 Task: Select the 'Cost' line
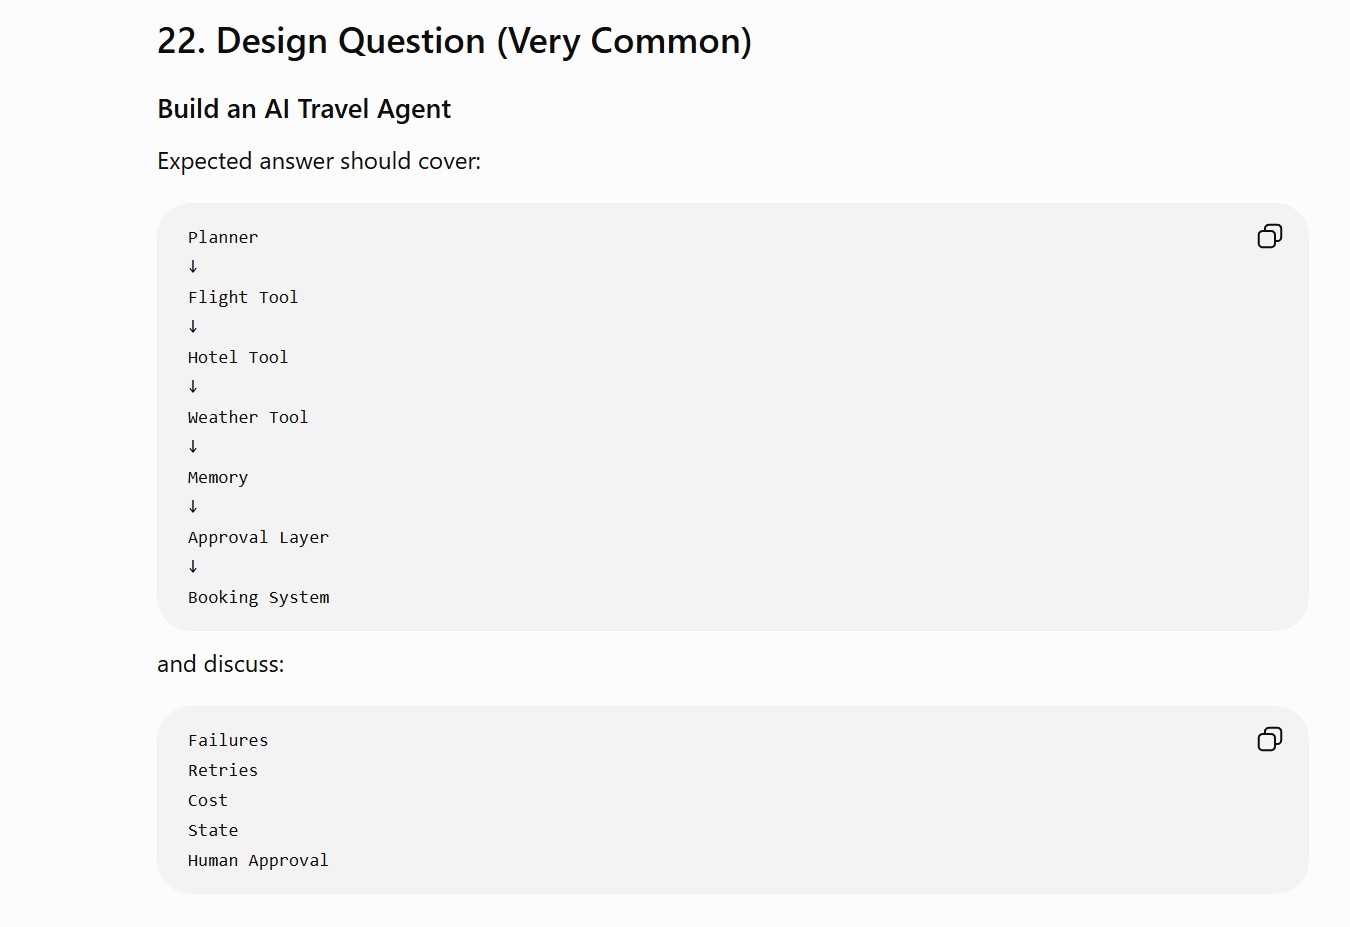pos(208,800)
